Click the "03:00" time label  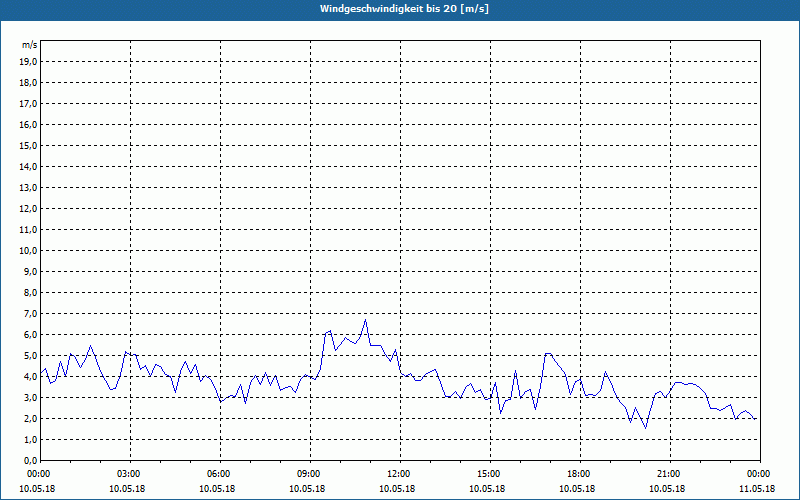pos(131,474)
